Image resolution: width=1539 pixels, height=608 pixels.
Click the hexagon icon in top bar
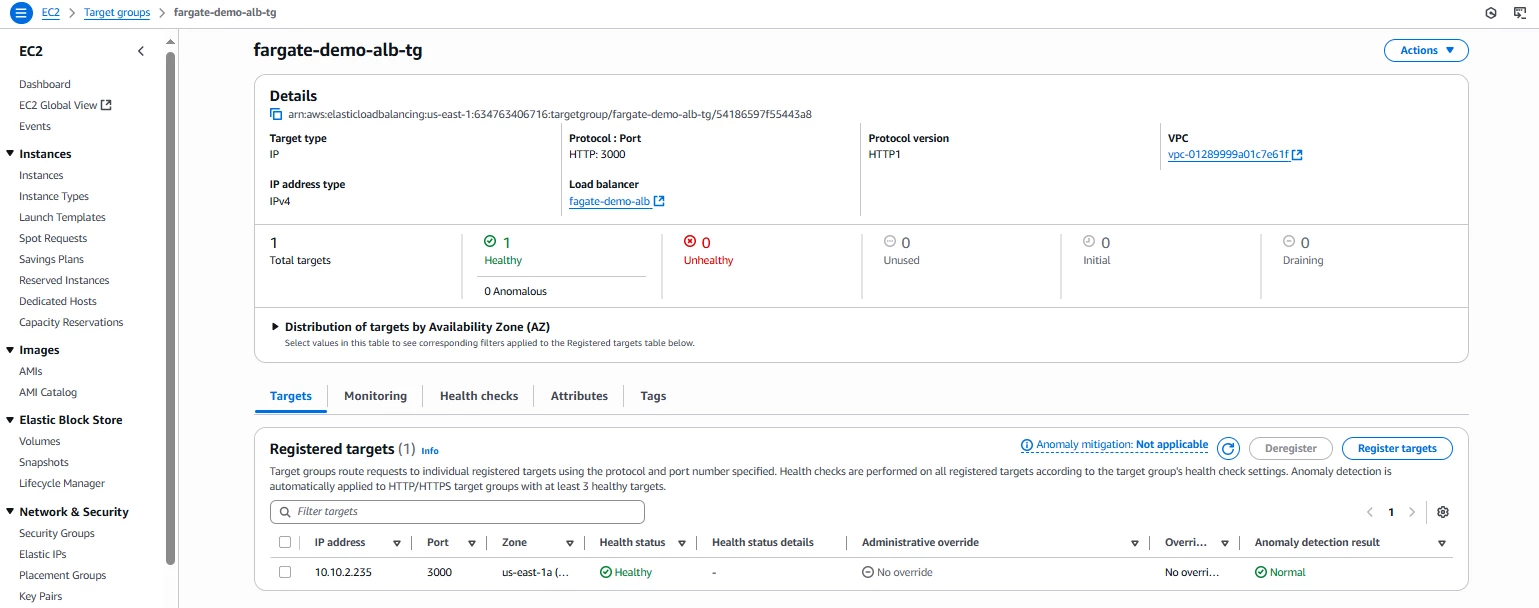[1491, 13]
